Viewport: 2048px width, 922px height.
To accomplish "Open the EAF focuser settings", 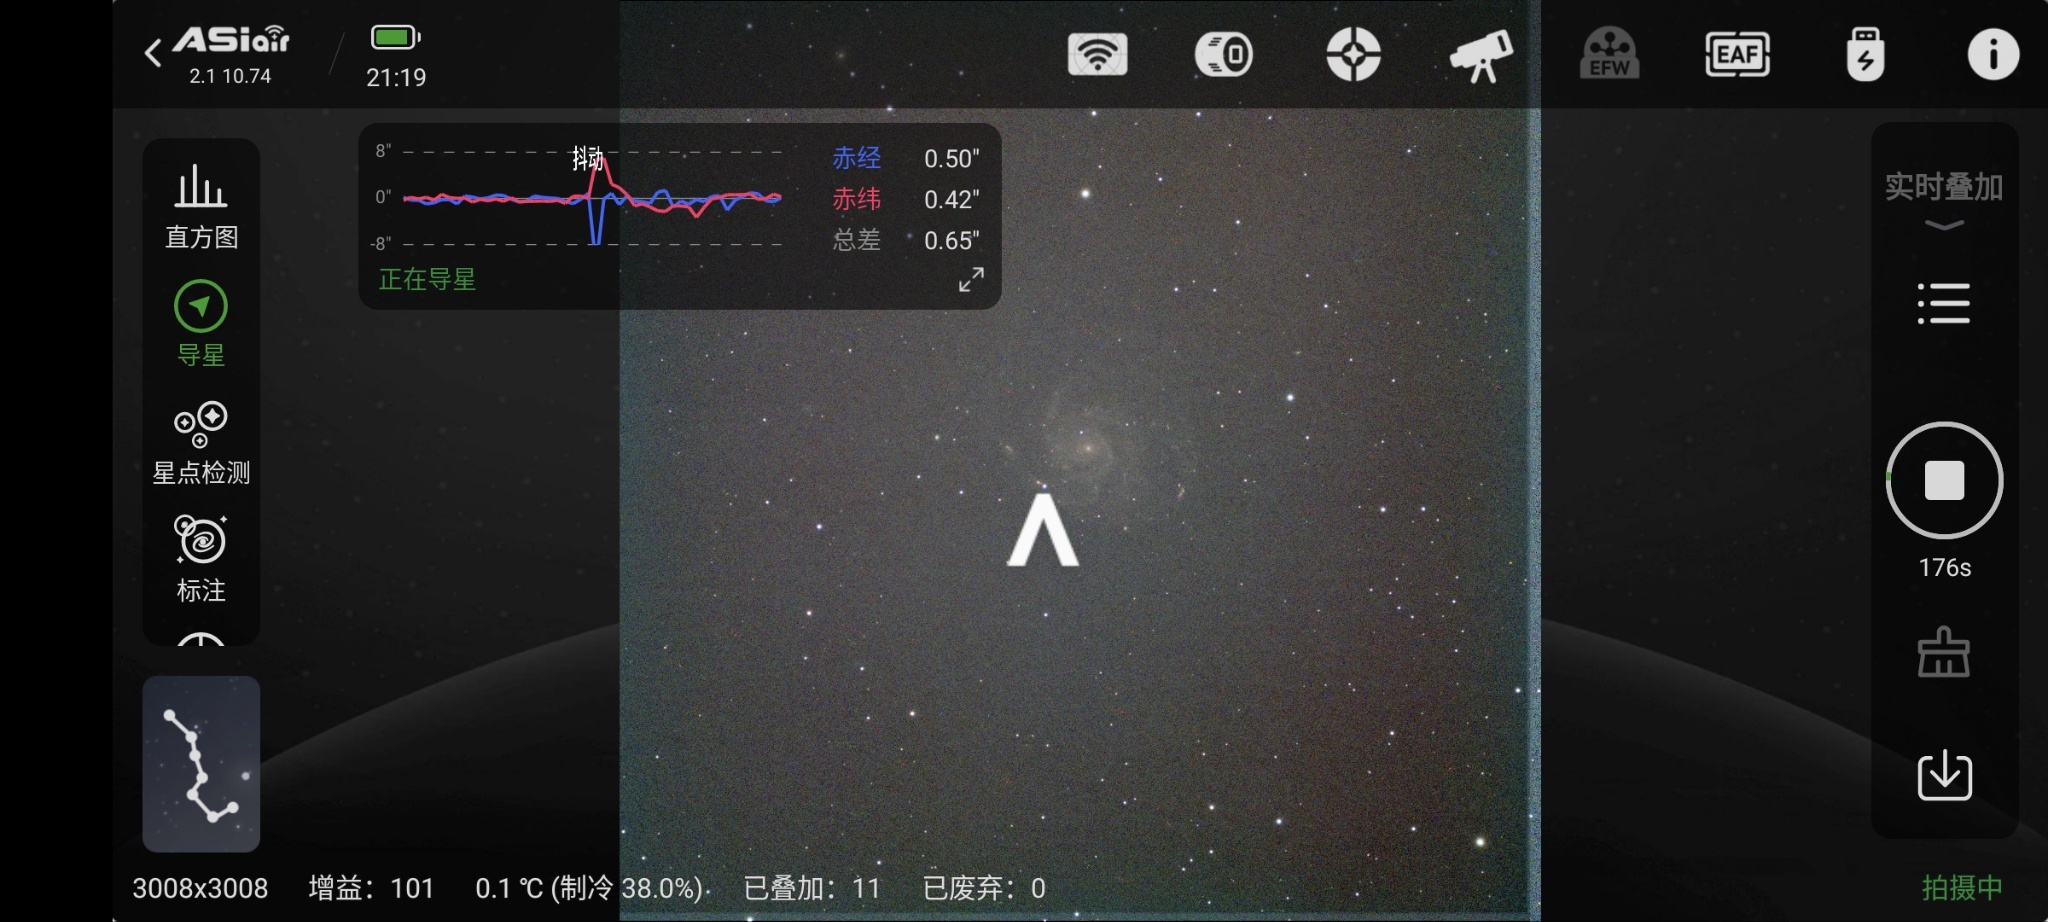I will pos(1737,54).
